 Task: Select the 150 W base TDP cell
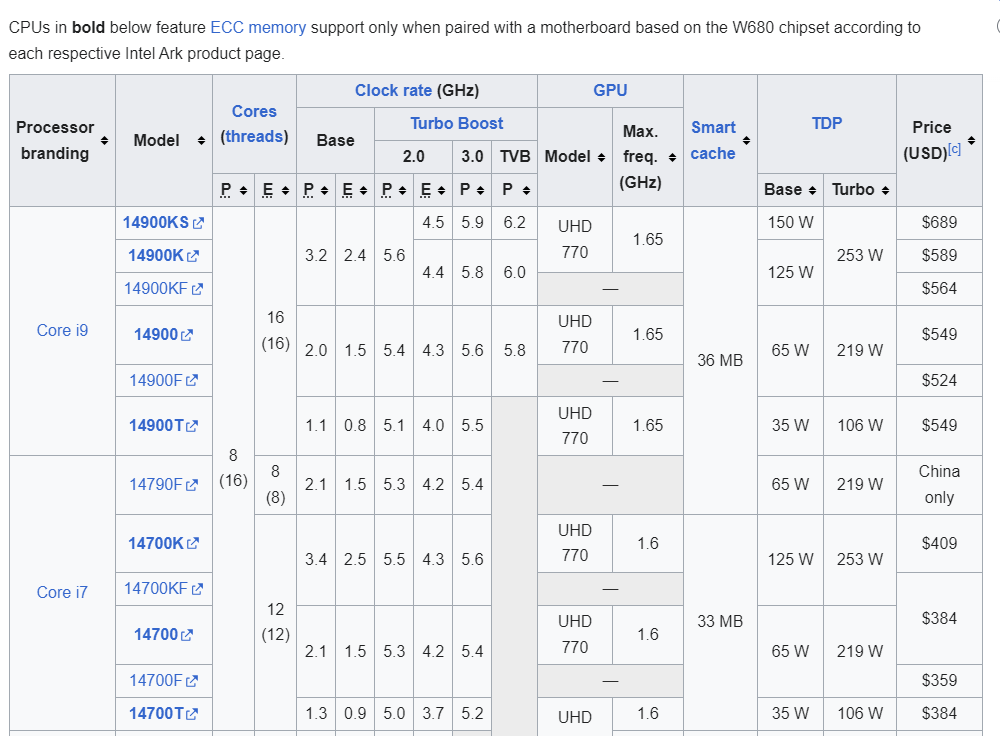790,223
